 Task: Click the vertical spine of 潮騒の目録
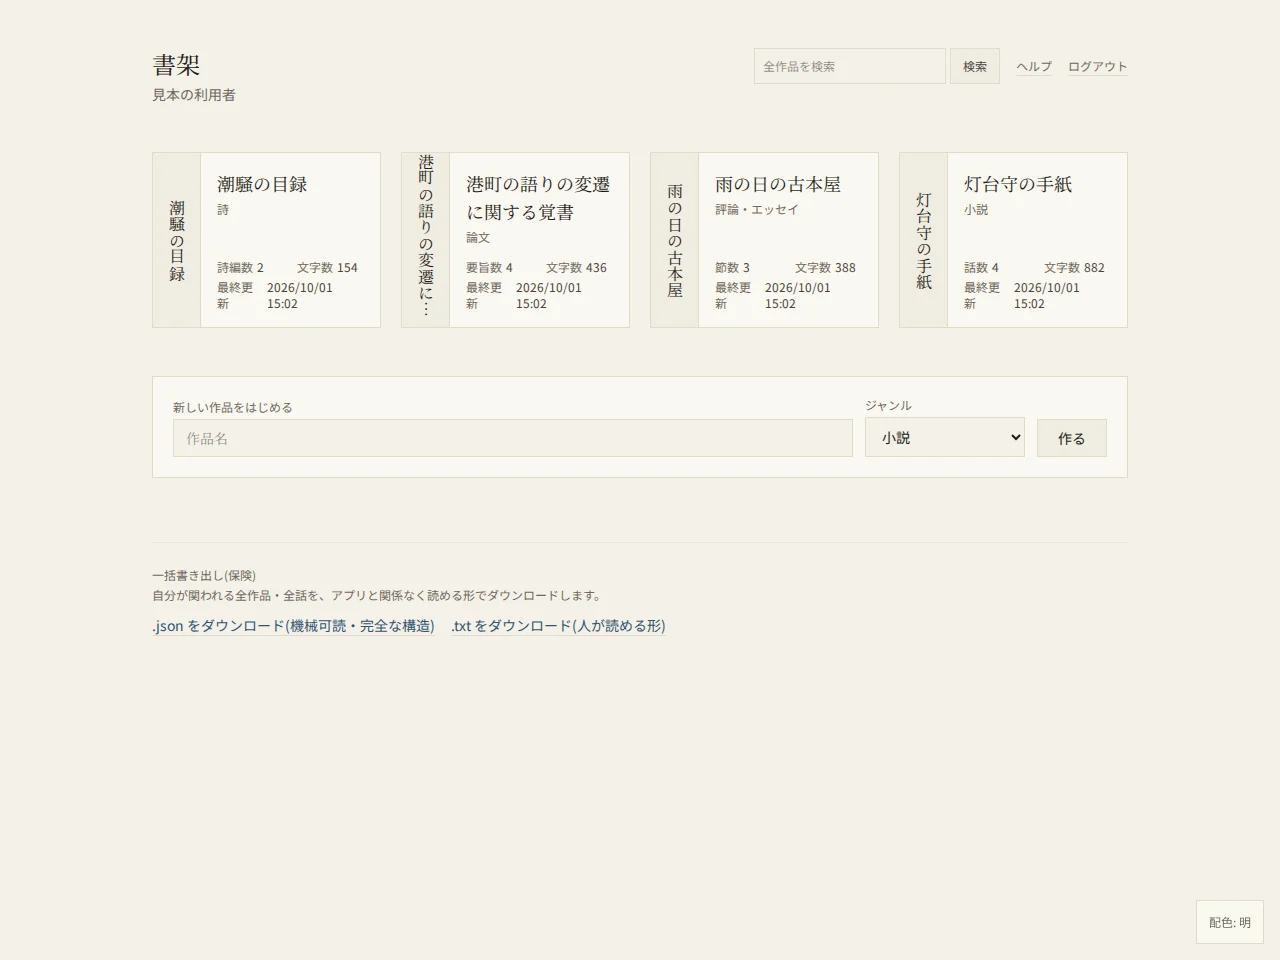pos(177,240)
